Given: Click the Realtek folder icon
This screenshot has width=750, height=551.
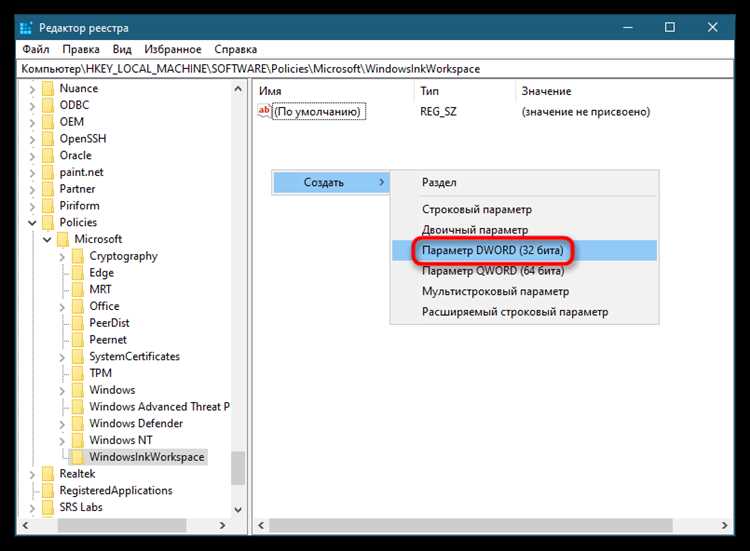Looking at the screenshot, I should click(48, 474).
